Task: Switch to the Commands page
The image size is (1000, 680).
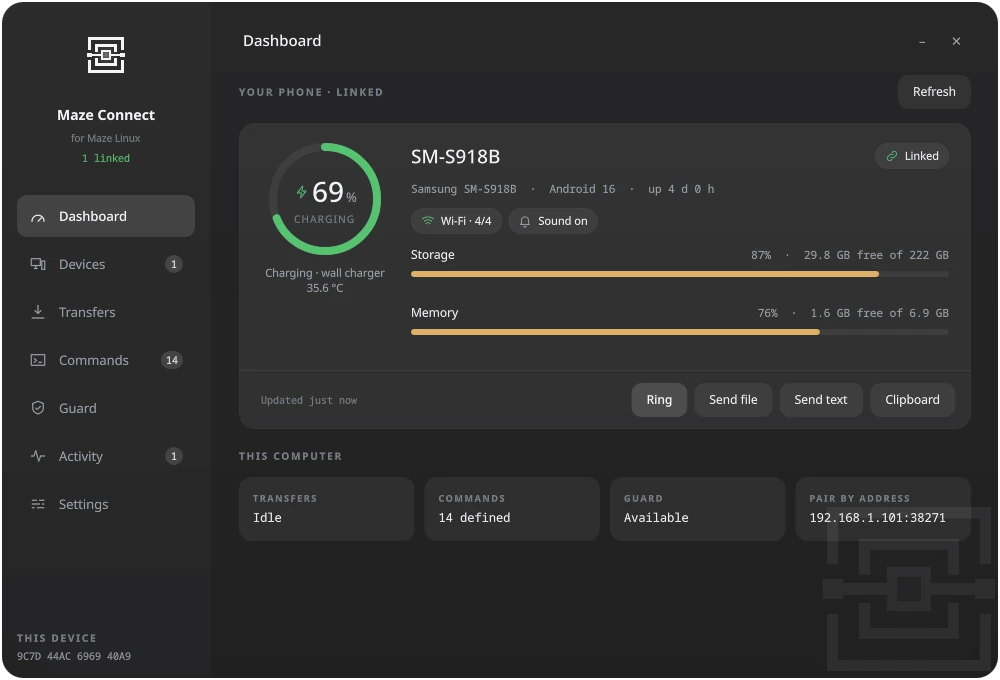Action: click(106, 360)
